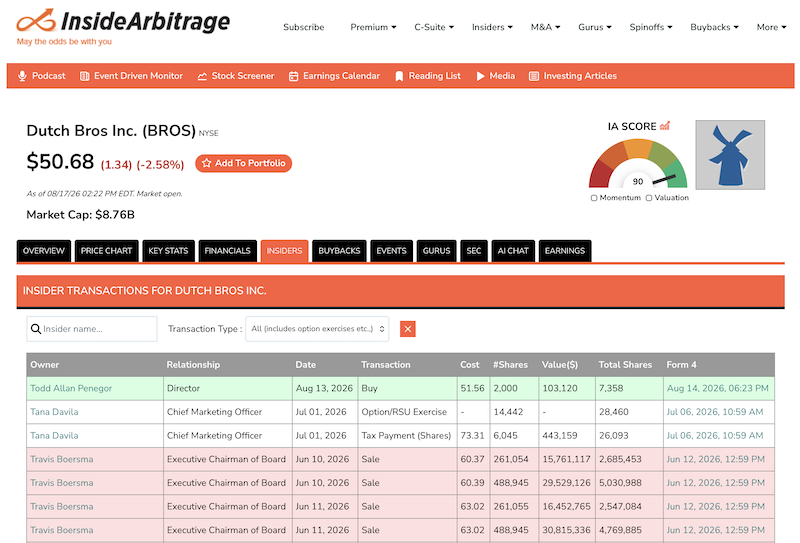
Task: Open the SEC tab
Action: coord(473,251)
